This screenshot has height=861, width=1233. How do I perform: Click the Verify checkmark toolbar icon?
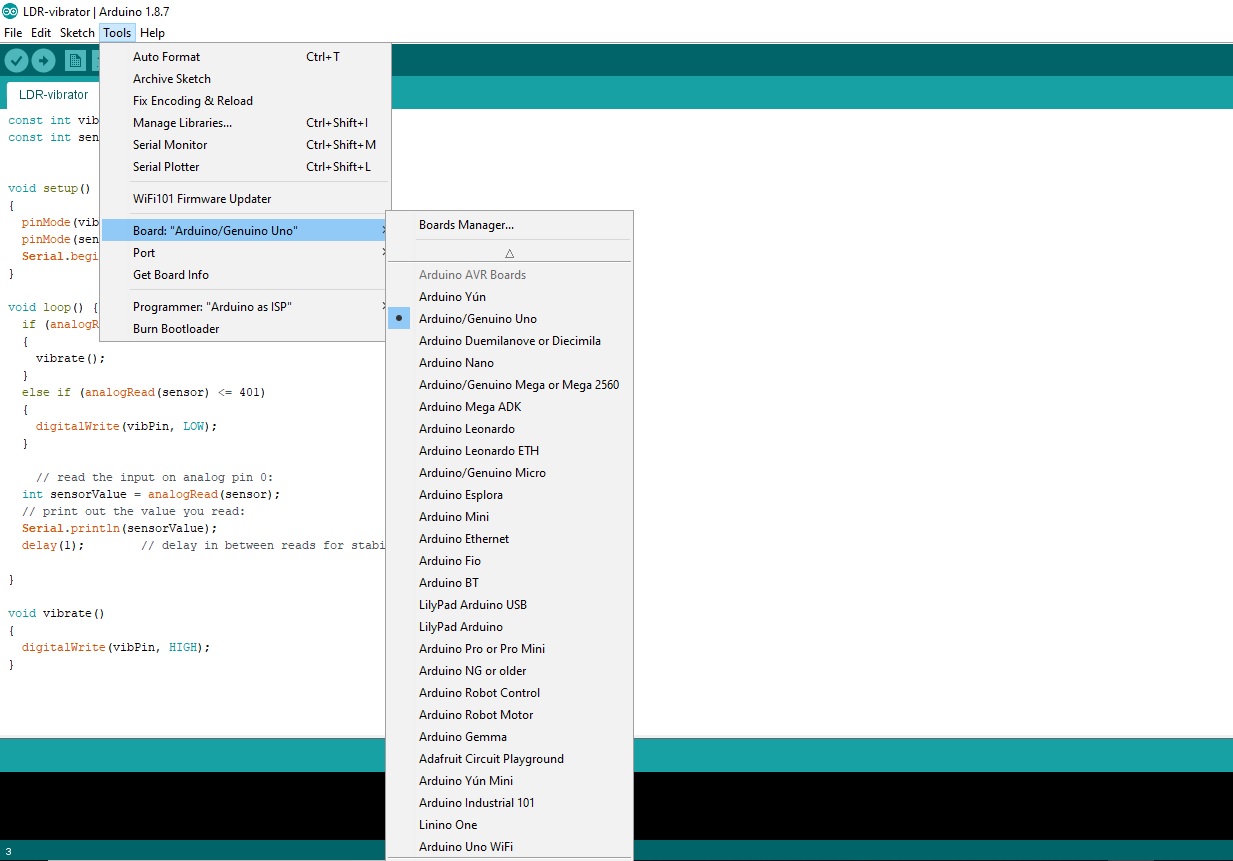tap(16, 61)
